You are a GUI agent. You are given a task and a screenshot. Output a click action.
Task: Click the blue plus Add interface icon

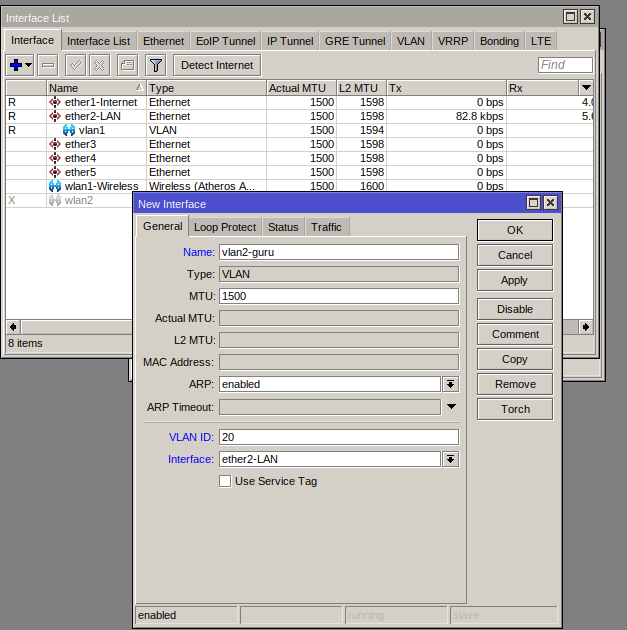pyautogui.click(x=16, y=65)
